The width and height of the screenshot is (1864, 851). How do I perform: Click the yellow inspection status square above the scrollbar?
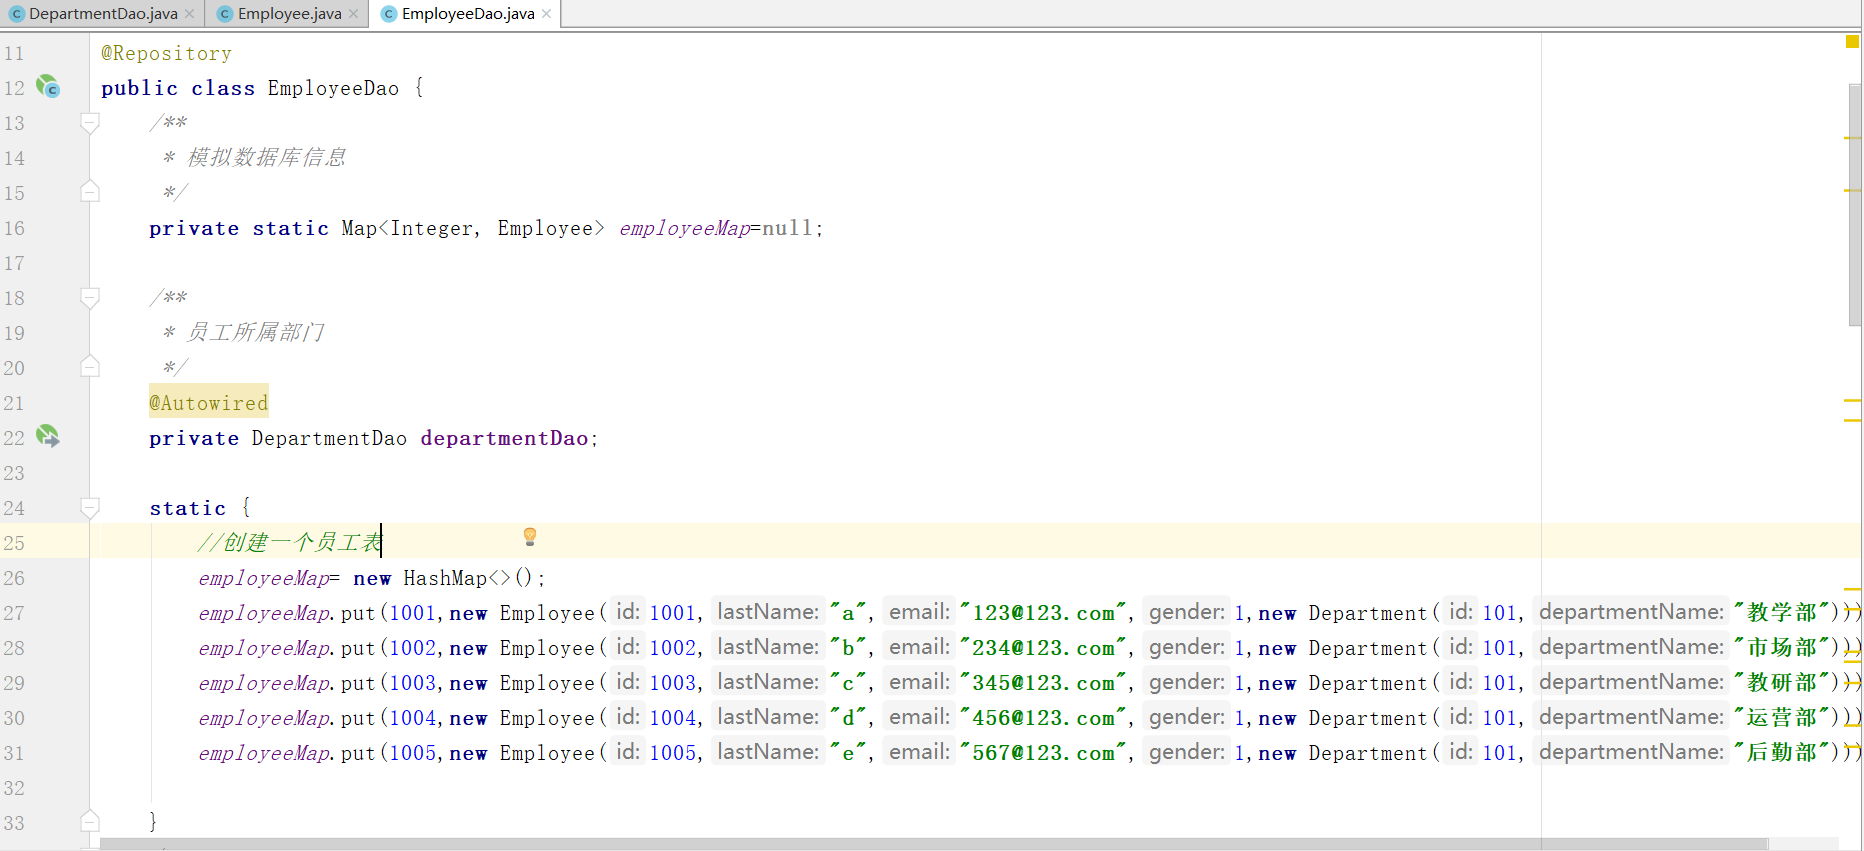(1852, 41)
